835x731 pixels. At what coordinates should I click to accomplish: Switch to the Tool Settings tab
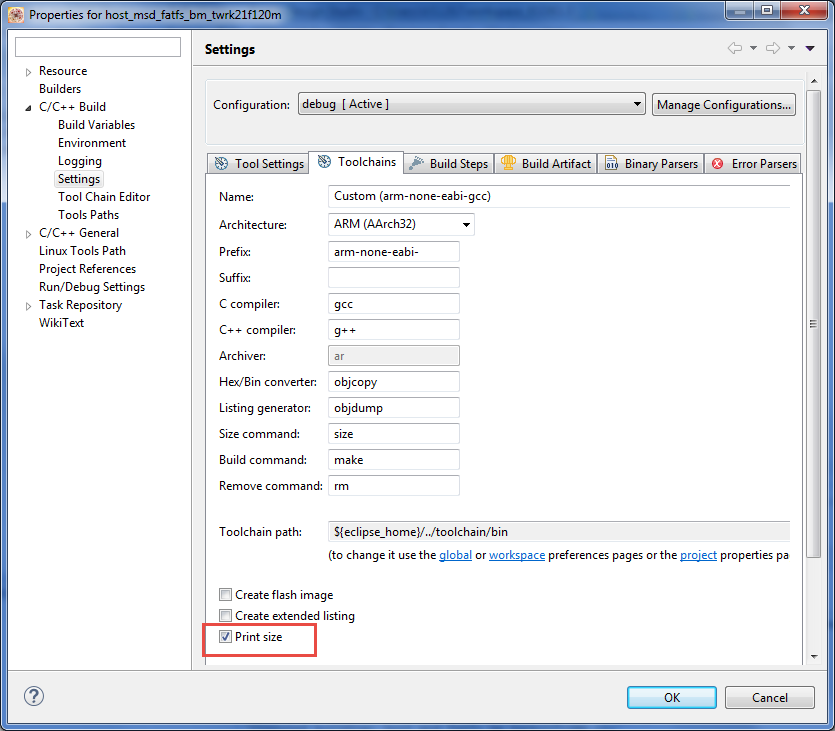click(258, 163)
